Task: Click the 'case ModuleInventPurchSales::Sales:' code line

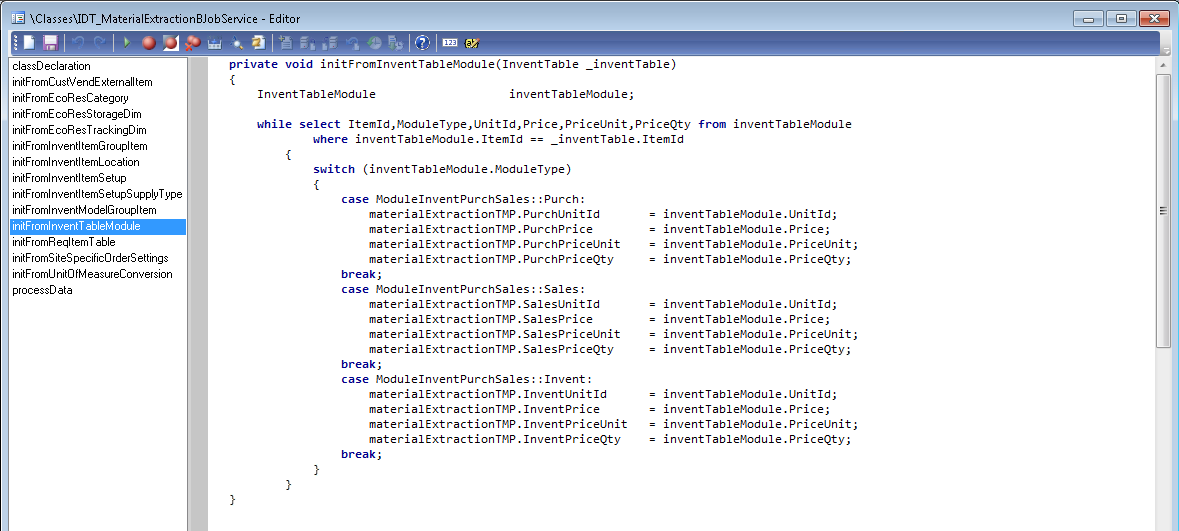Action: point(462,290)
